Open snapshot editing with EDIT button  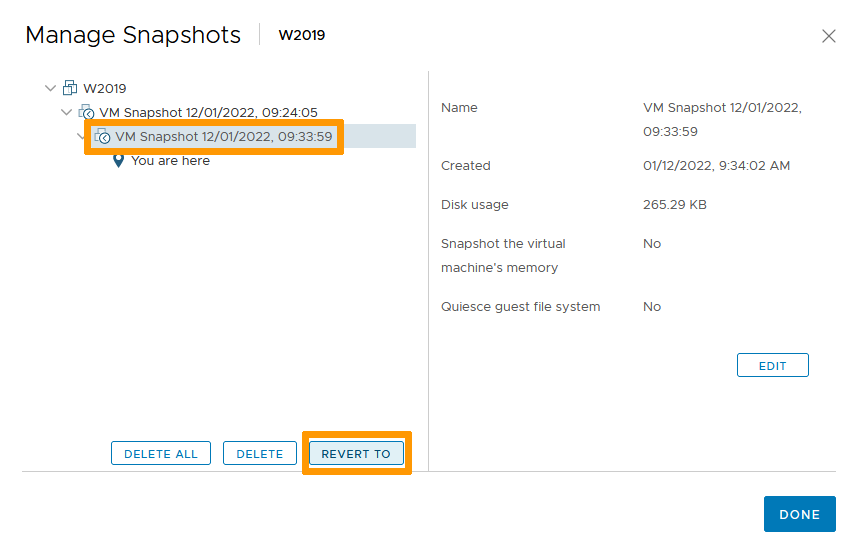[772, 365]
